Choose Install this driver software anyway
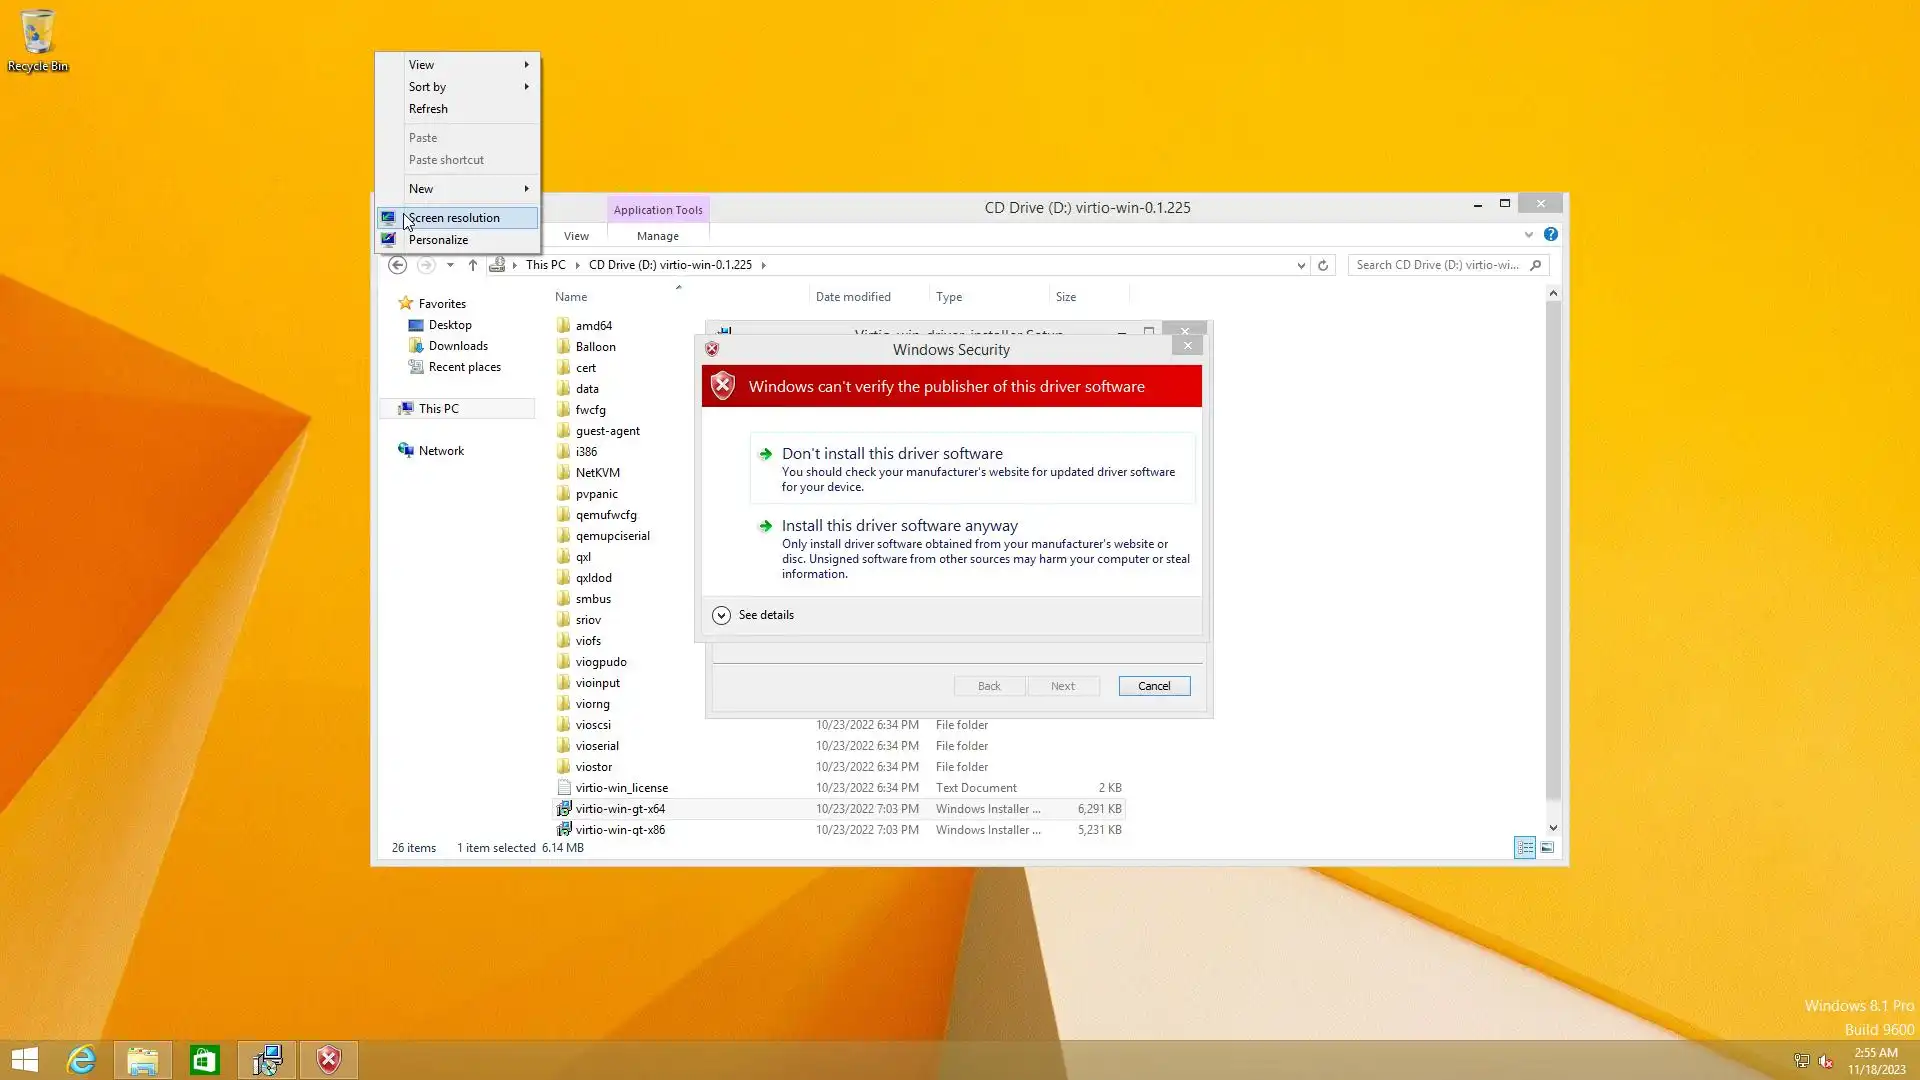This screenshot has height=1080, width=1920. (899, 526)
